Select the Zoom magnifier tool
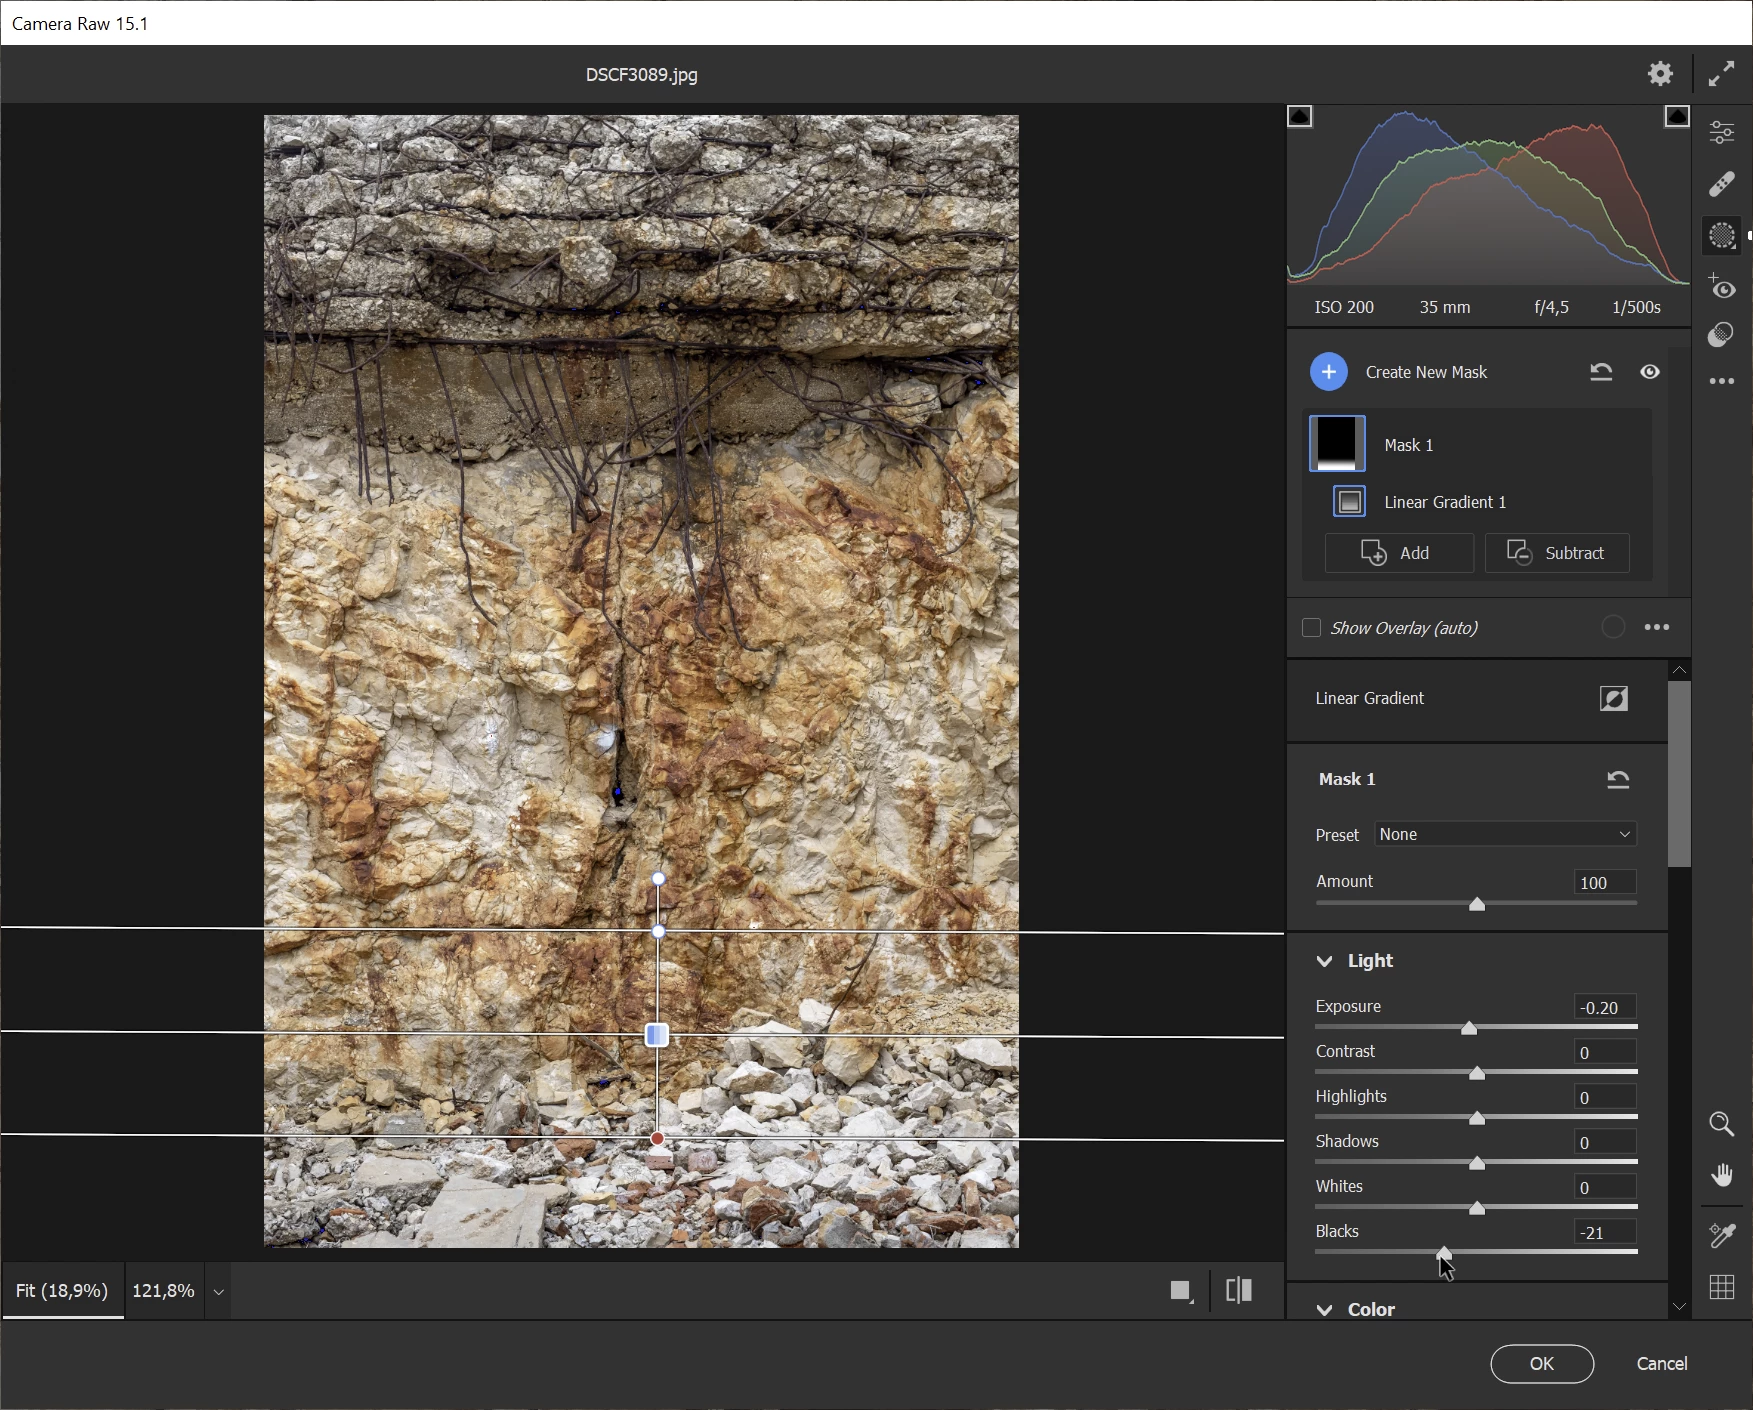 click(x=1721, y=1124)
